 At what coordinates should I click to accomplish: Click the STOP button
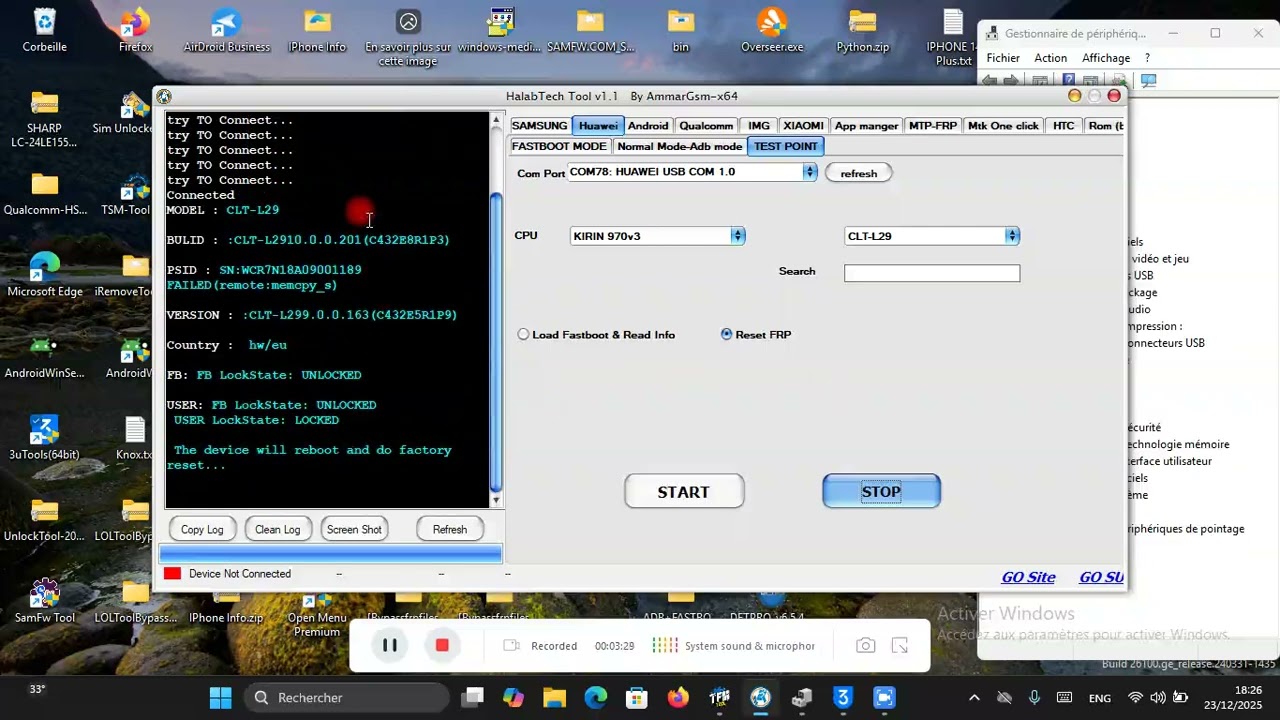881,491
